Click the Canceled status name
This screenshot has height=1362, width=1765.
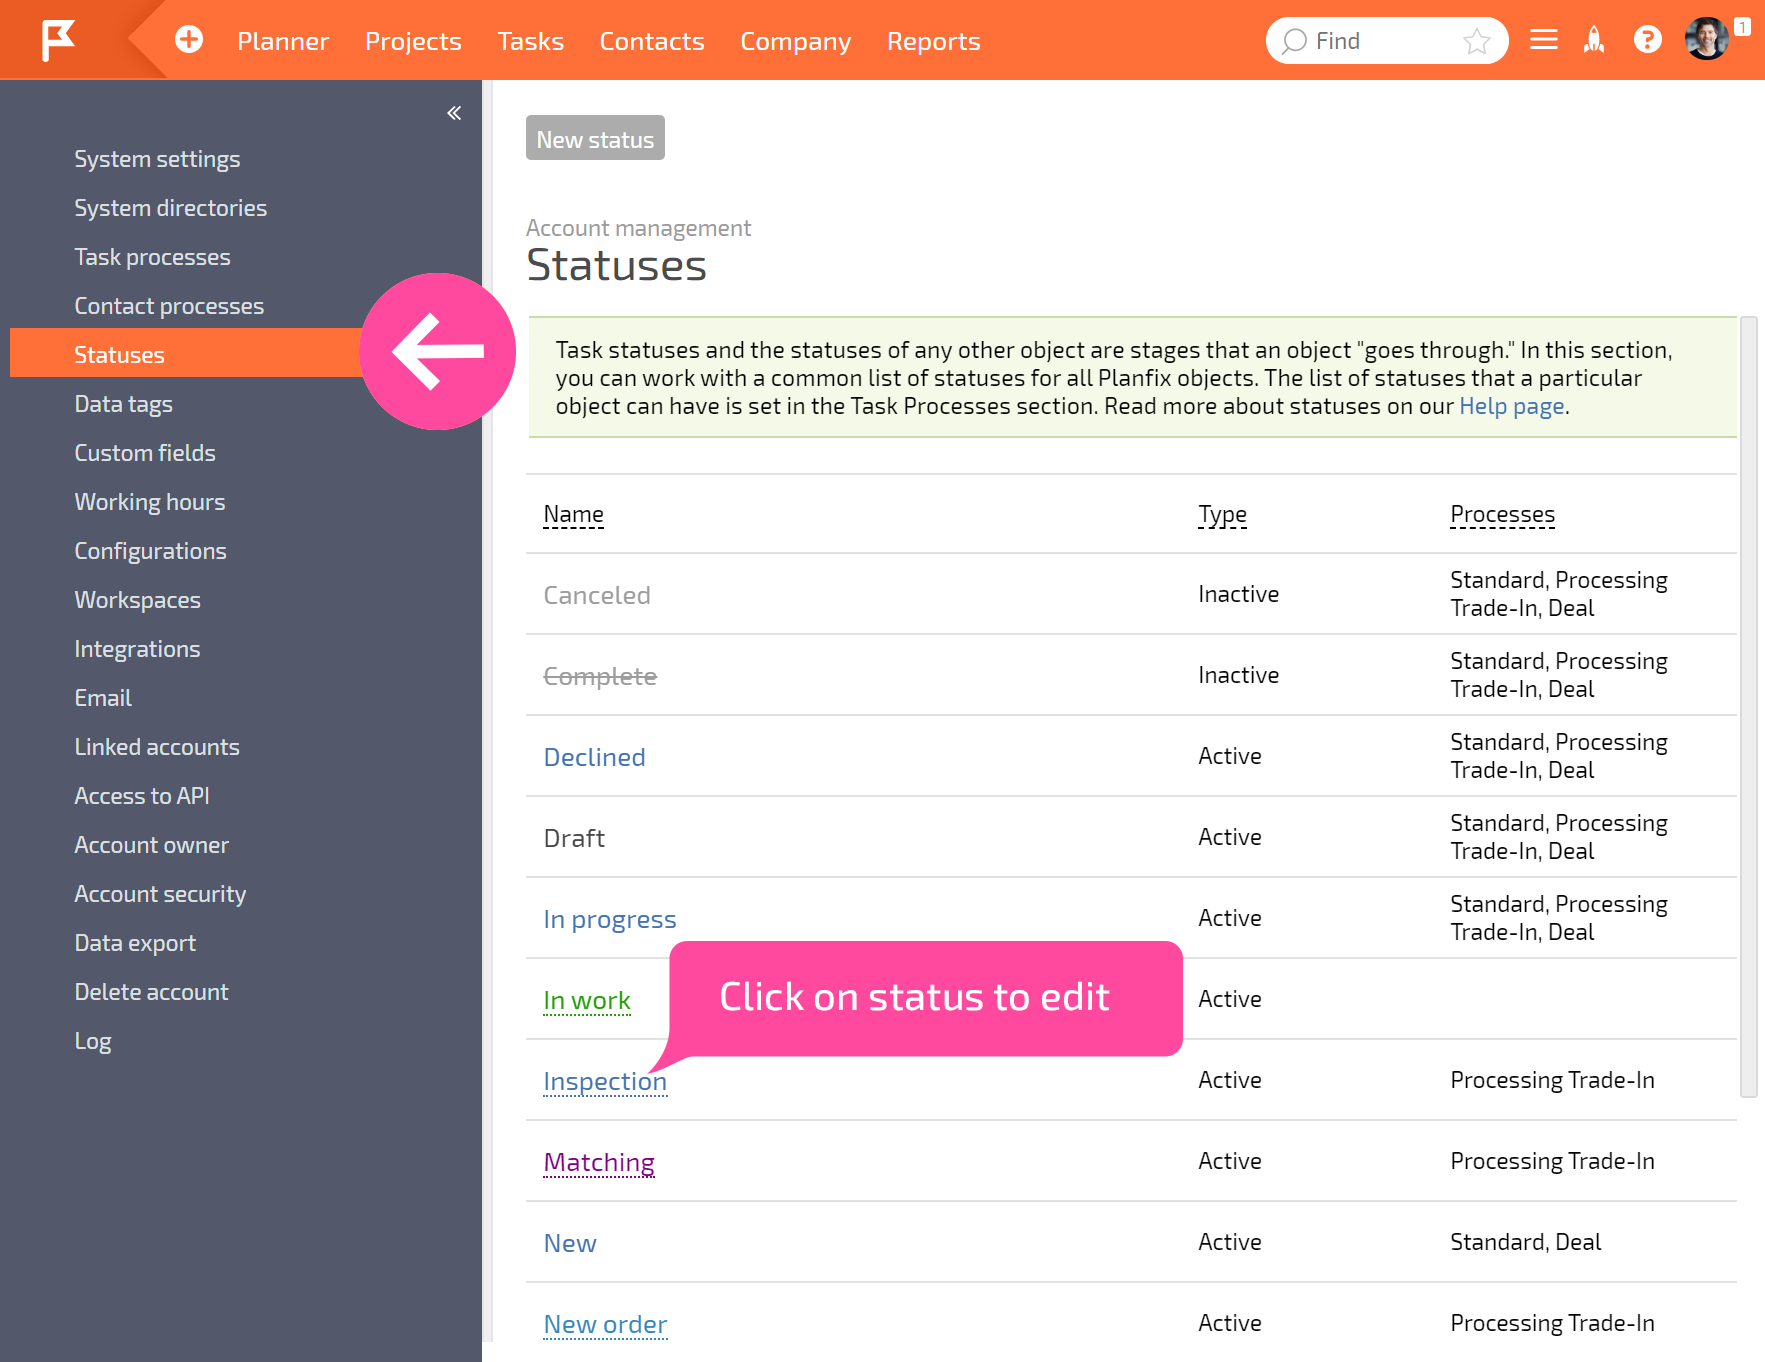click(x=597, y=595)
